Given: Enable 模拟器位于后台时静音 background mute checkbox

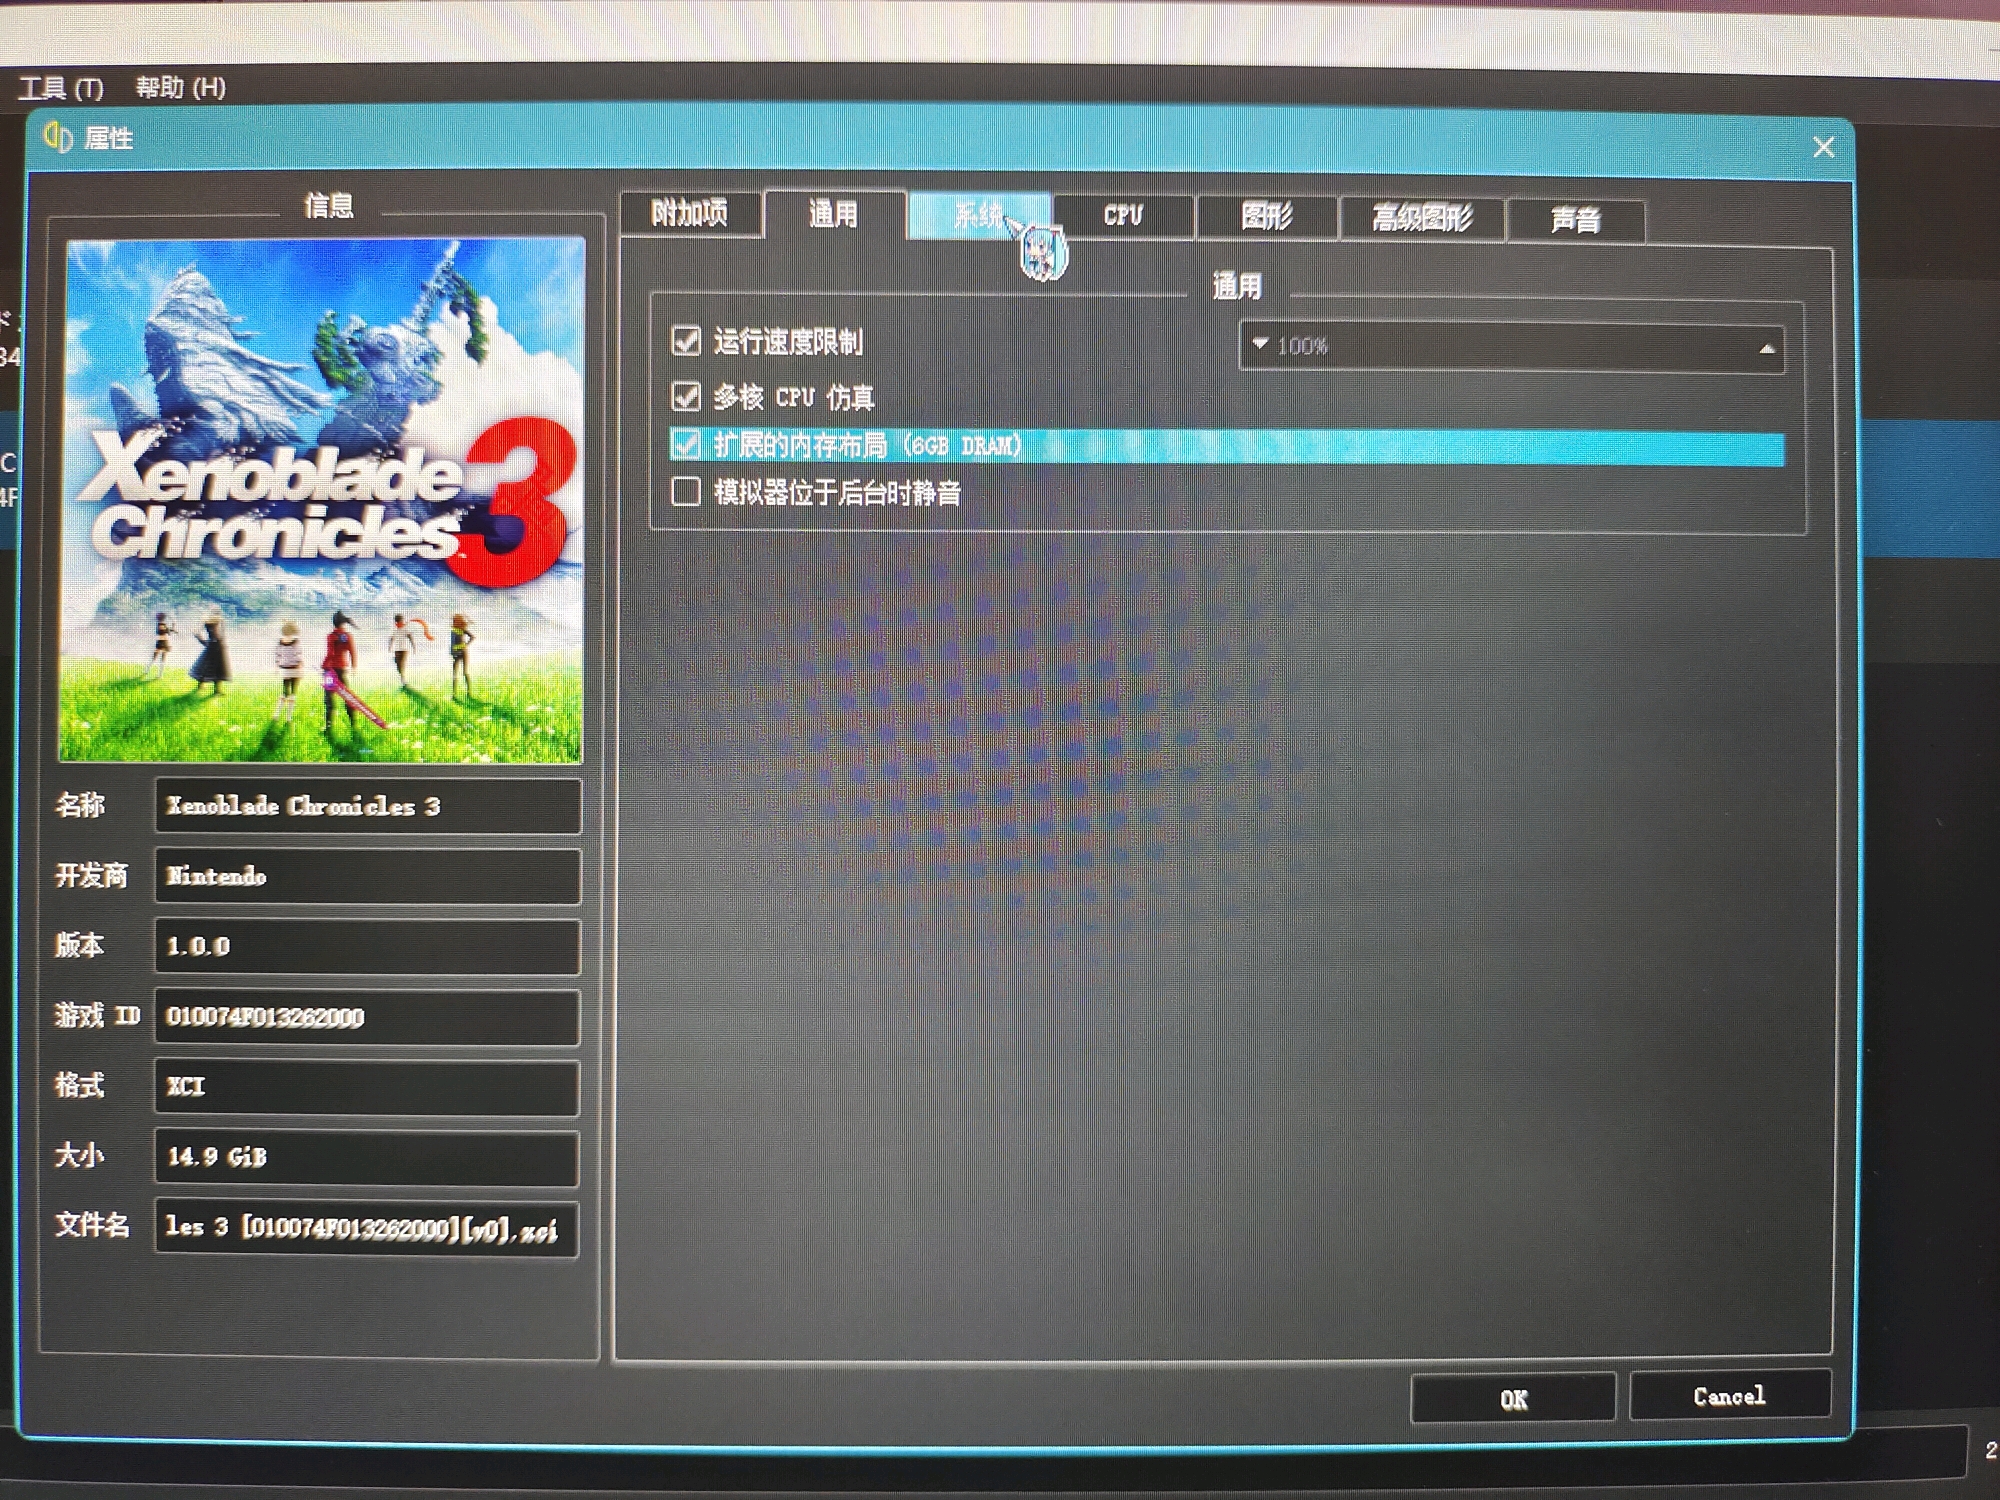Looking at the screenshot, I should tap(686, 491).
